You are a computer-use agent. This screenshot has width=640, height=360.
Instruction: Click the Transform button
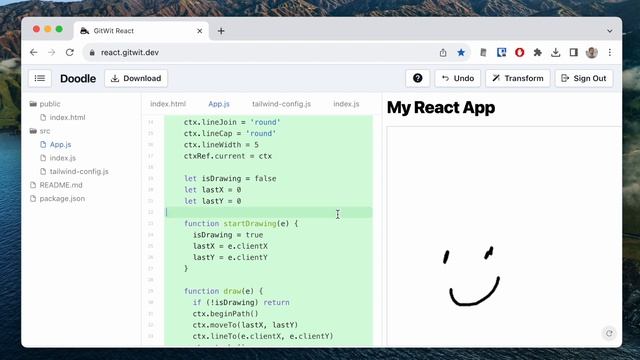[x=518, y=78]
